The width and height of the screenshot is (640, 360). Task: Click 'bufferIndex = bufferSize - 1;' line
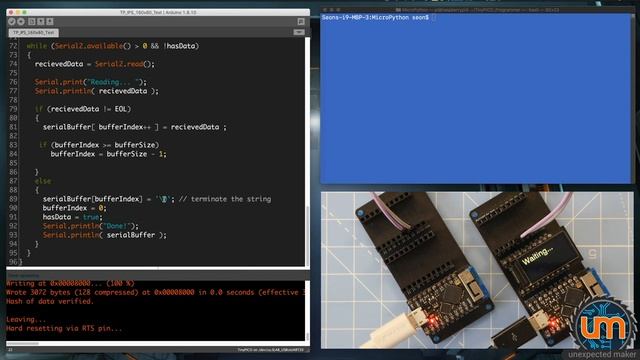click(109, 154)
